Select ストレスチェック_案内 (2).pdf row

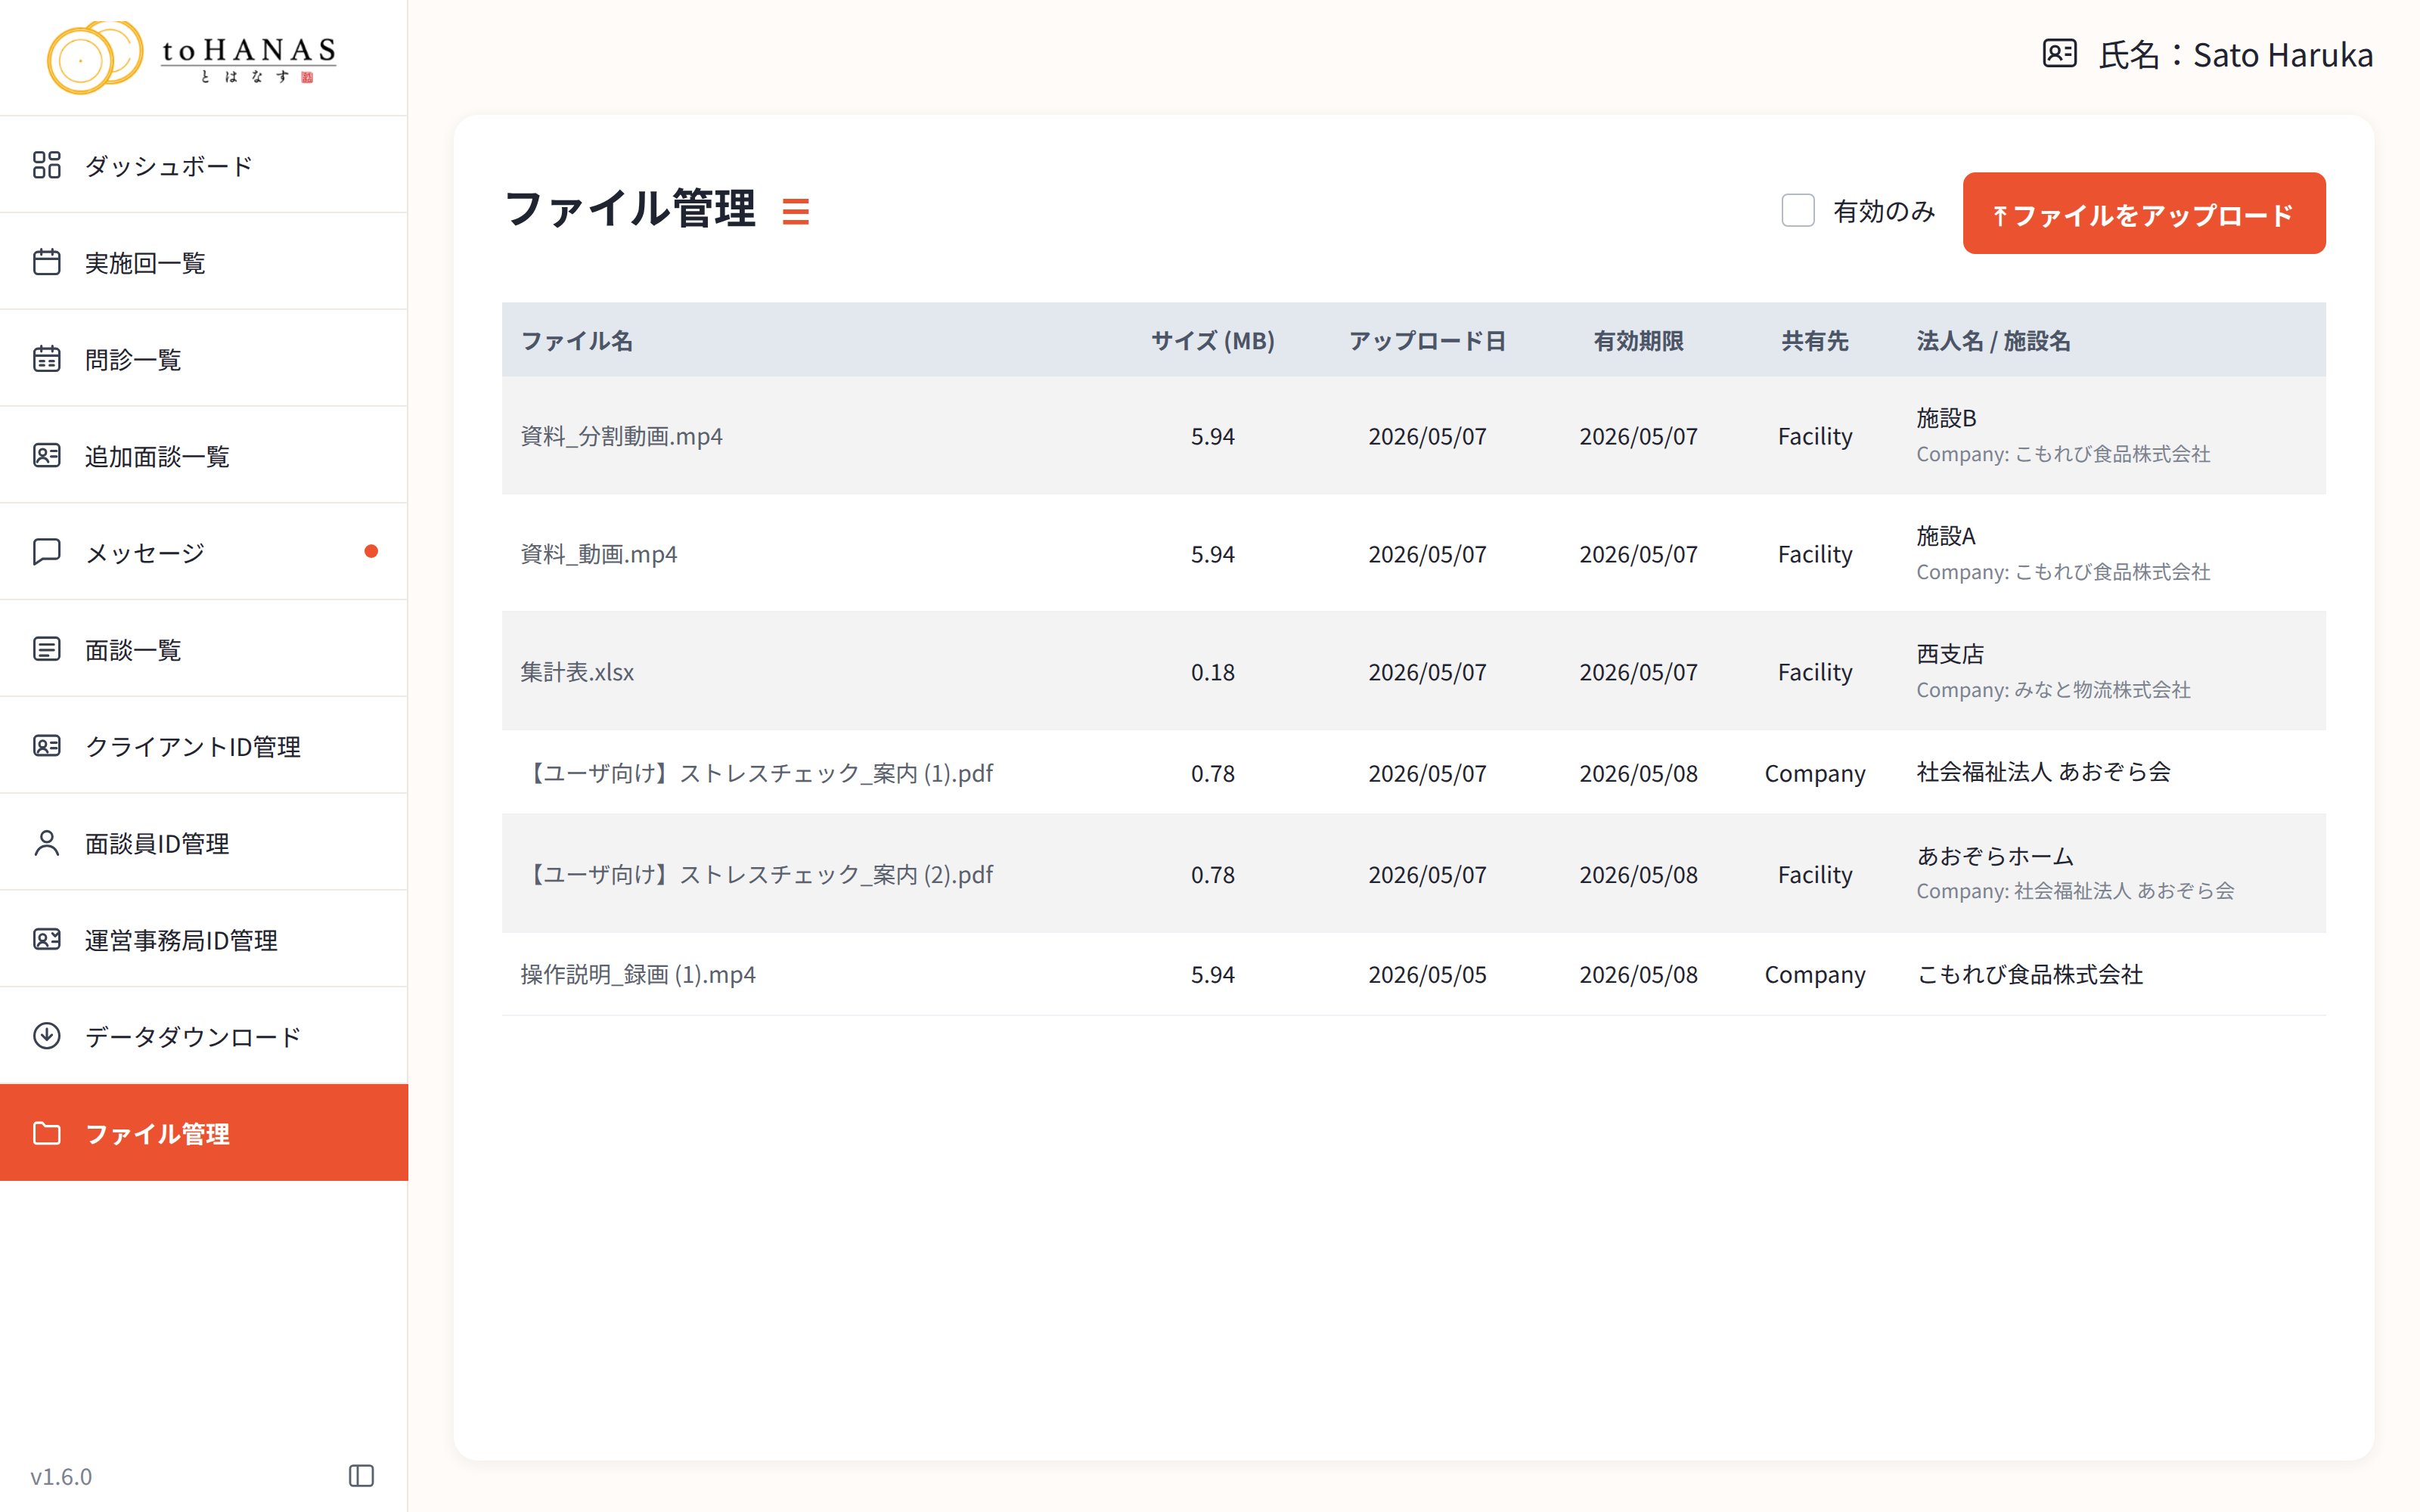pyautogui.click(x=1414, y=874)
